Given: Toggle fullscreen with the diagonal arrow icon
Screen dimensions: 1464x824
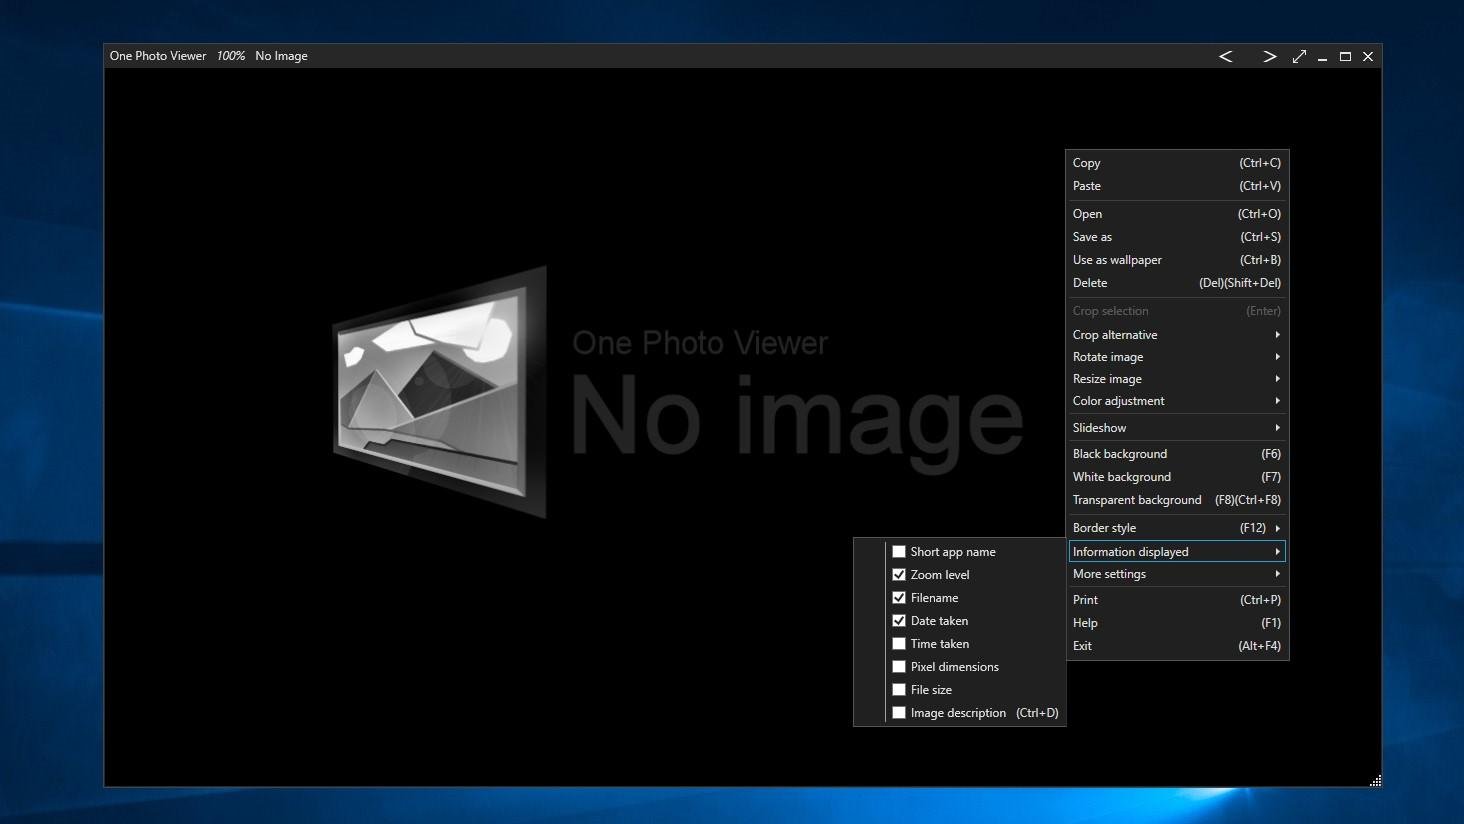Looking at the screenshot, I should click(x=1299, y=56).
